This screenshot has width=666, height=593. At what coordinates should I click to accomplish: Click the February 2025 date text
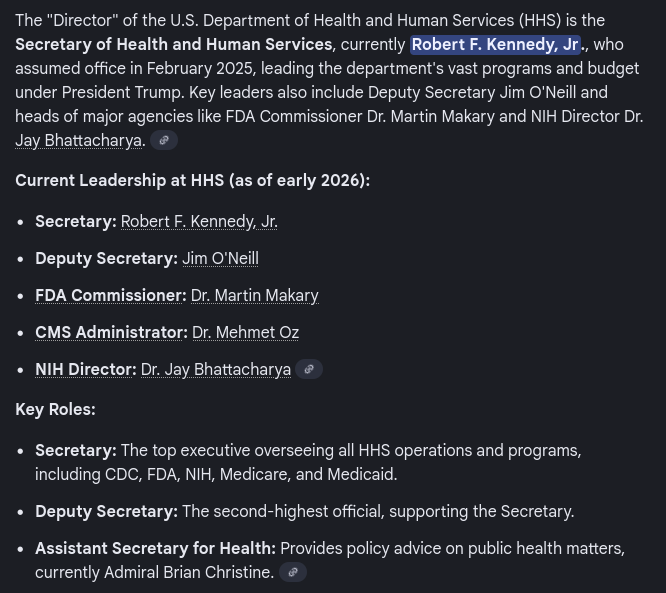197,69
